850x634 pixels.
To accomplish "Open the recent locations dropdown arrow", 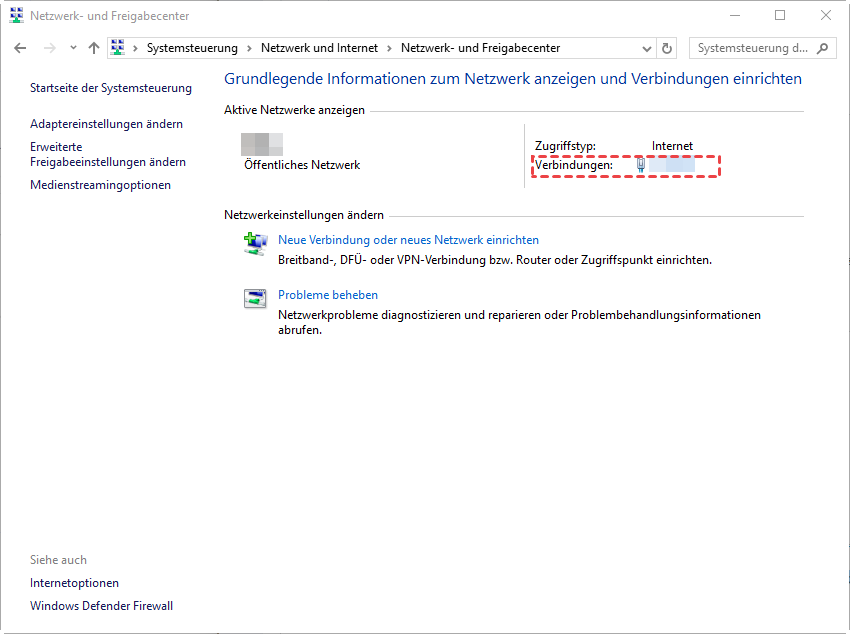I will (x=73, y=48).
